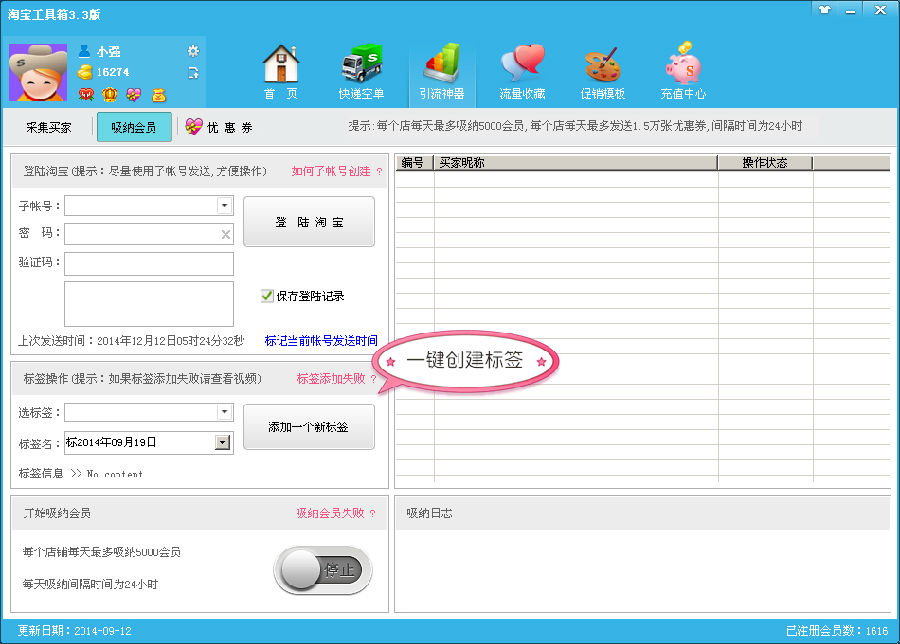Click the skin (shirt) icon in title bar
Viewport: 900px width, 644px height.
[824, 9]
